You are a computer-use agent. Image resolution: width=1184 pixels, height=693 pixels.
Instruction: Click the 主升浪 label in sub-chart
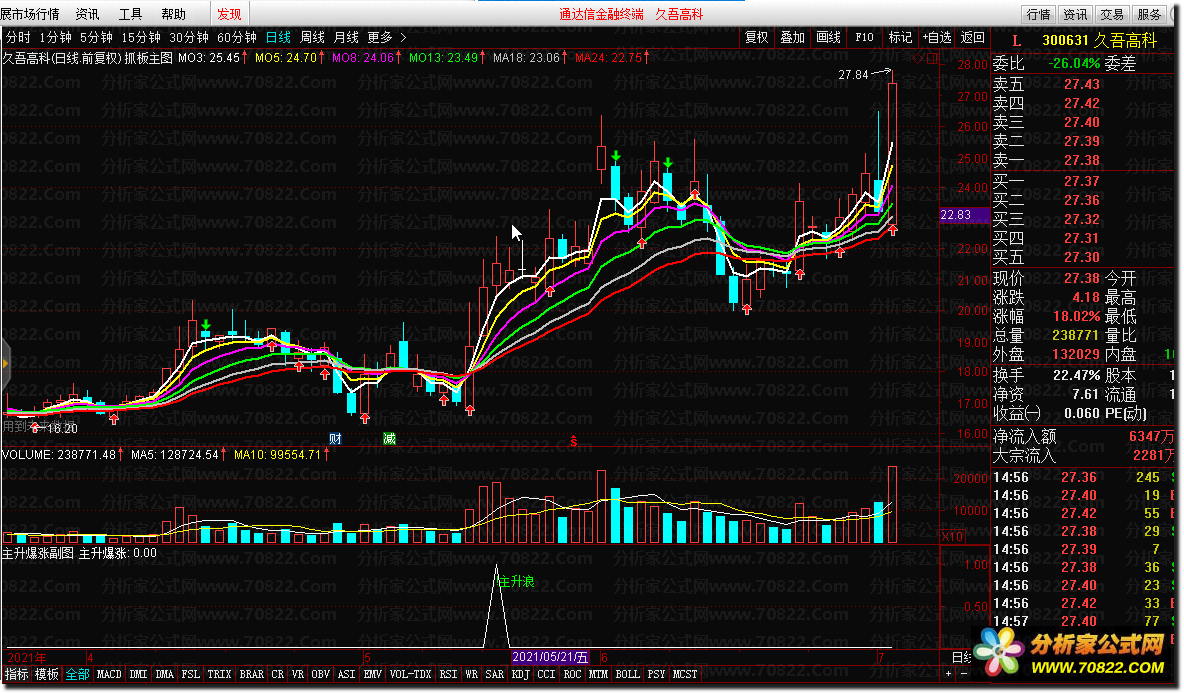(516, 581)
